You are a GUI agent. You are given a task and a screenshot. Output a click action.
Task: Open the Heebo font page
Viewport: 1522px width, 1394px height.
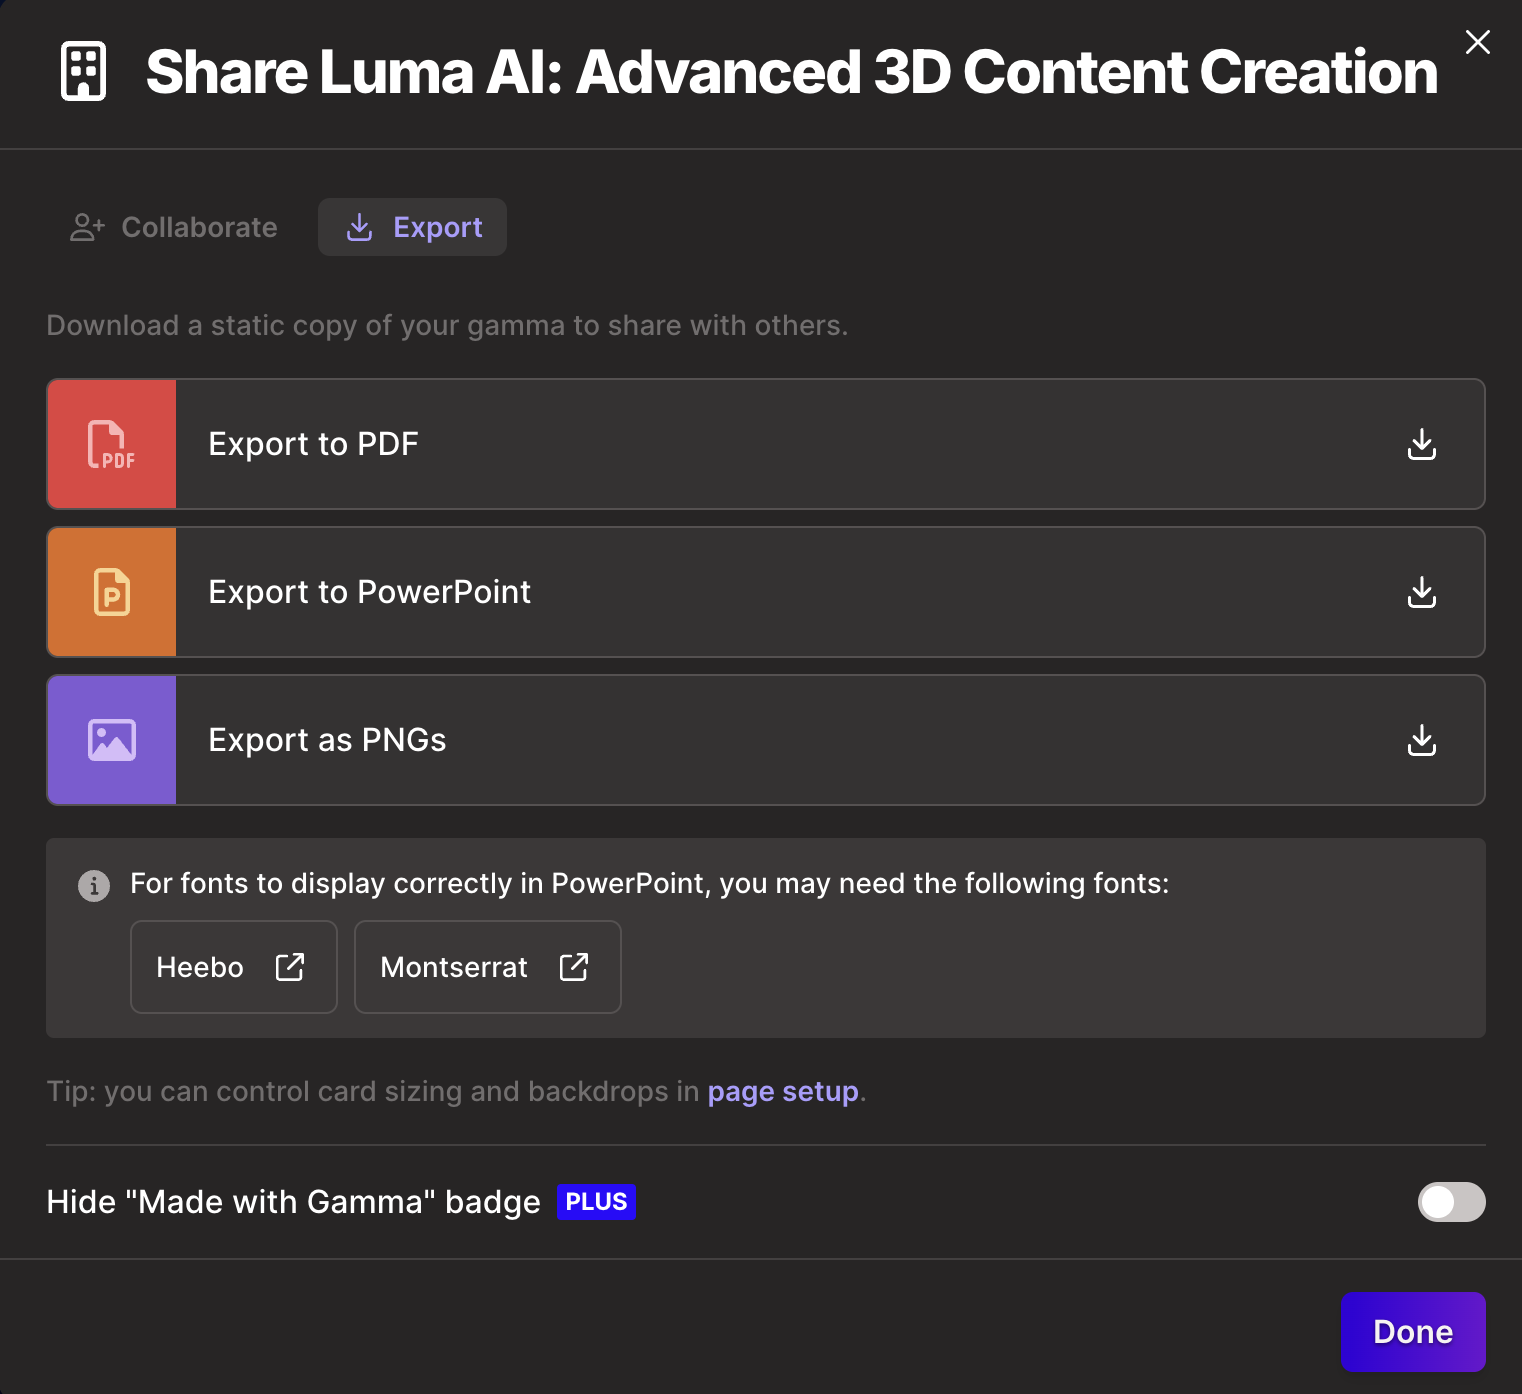pos(233,967)
